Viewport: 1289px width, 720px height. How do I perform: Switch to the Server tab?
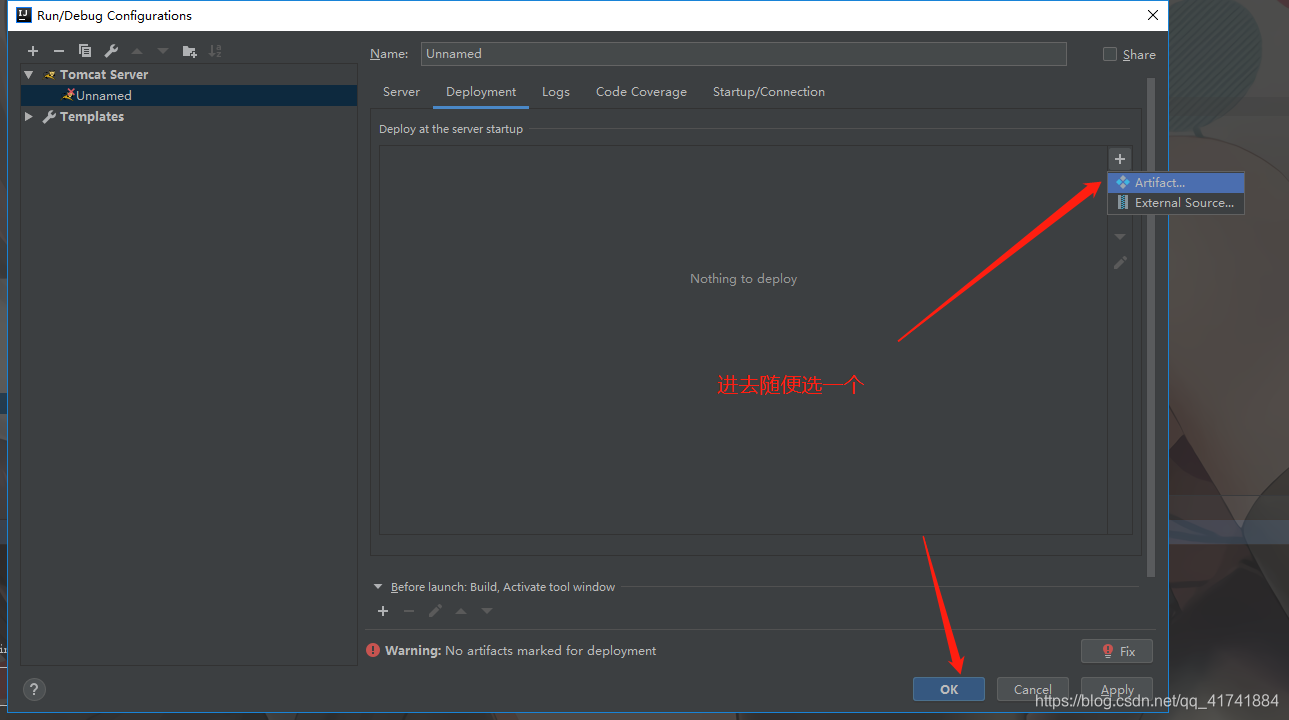point(401,92)
